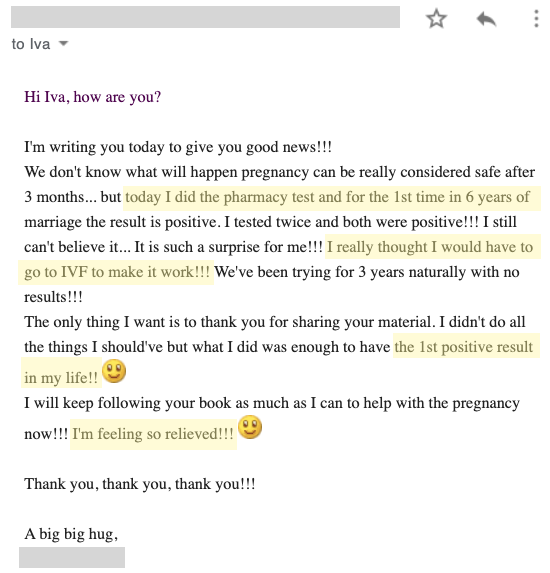Expand recipient details arrow next to Iva
The height and width of the screenshot is (573, 550).
click(x=63, y=43)
